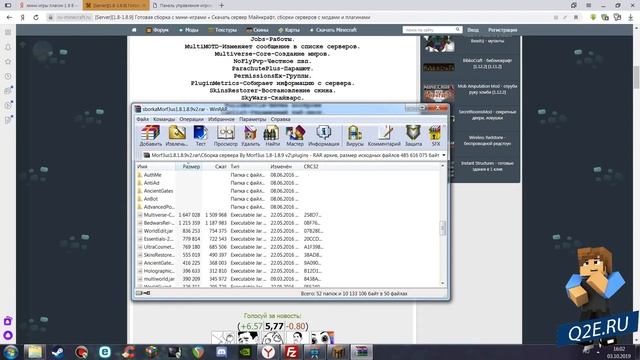Open File Explorer taskbar icon

pyautogui.click(x=35, y=352)
